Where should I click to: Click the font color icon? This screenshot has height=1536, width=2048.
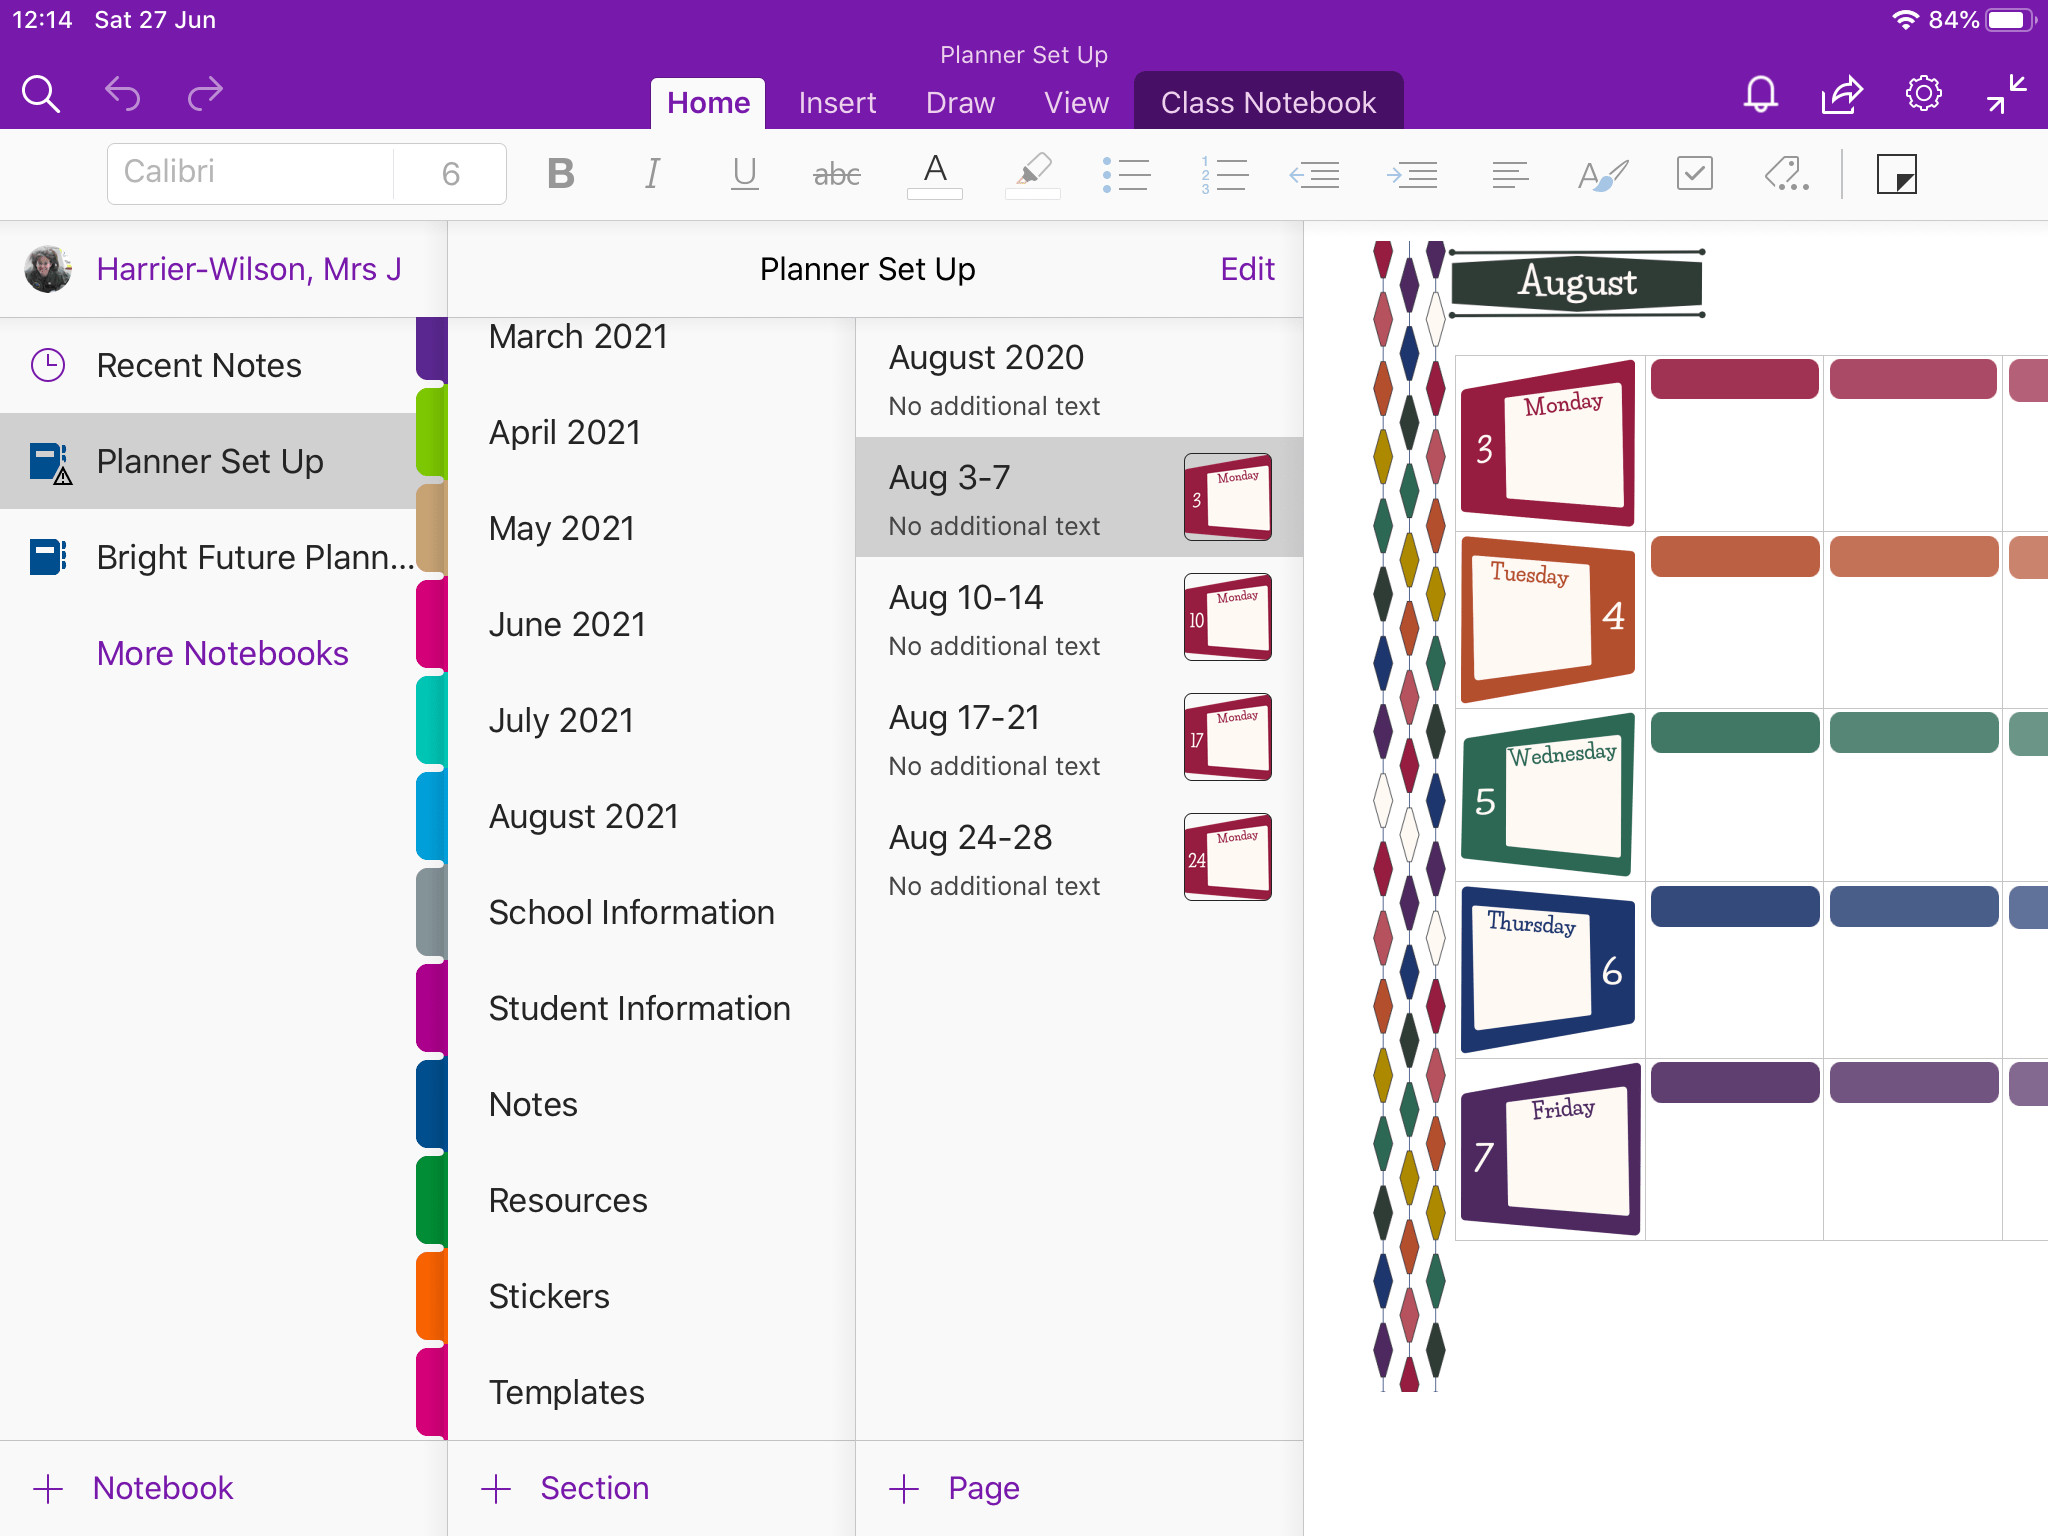click(932, 171)
